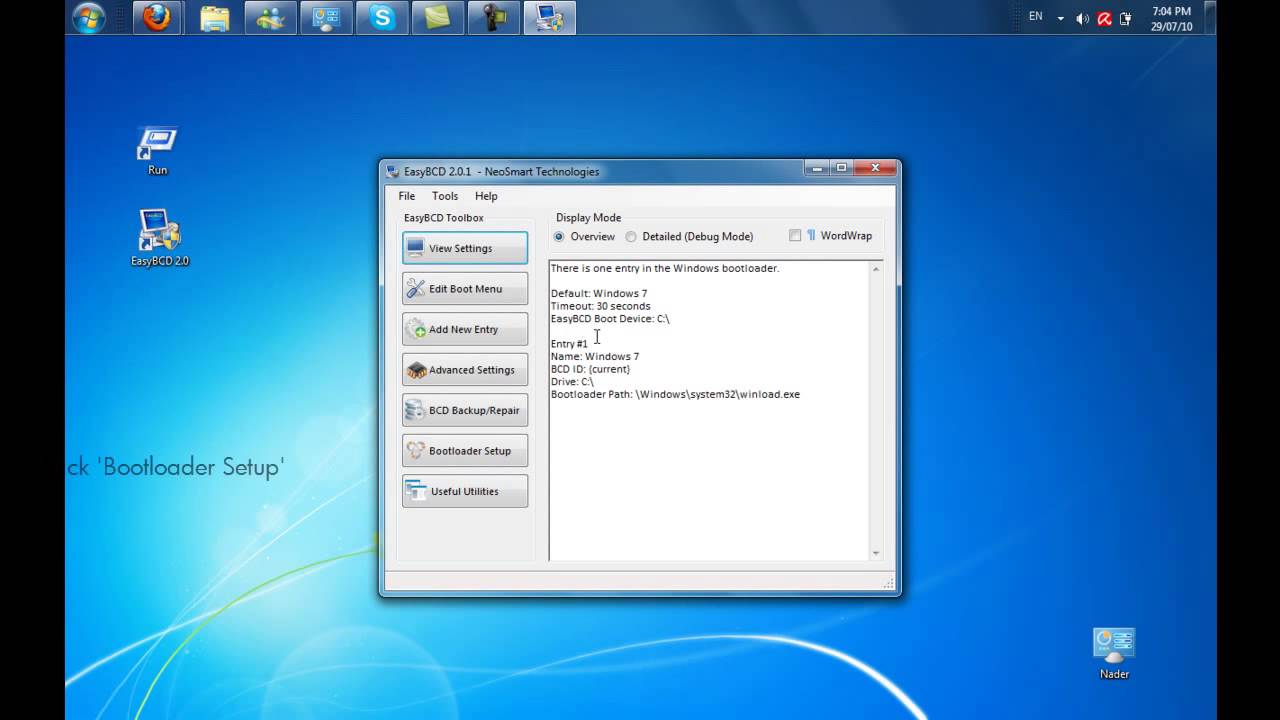The width and height of the screenshot is (1280, 720).
Task: Open the View Settings section
Action: [465, 248]
